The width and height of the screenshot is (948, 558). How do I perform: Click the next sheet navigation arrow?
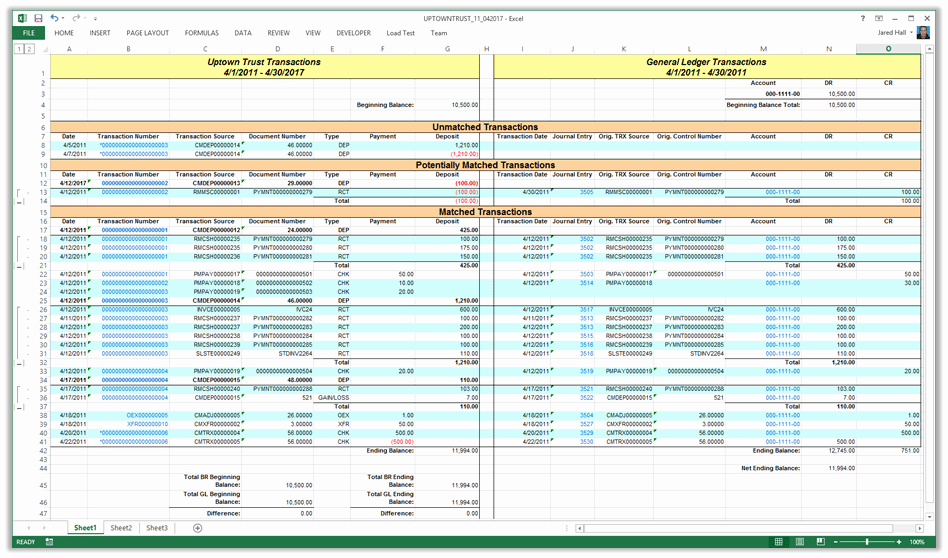point(44,528)
